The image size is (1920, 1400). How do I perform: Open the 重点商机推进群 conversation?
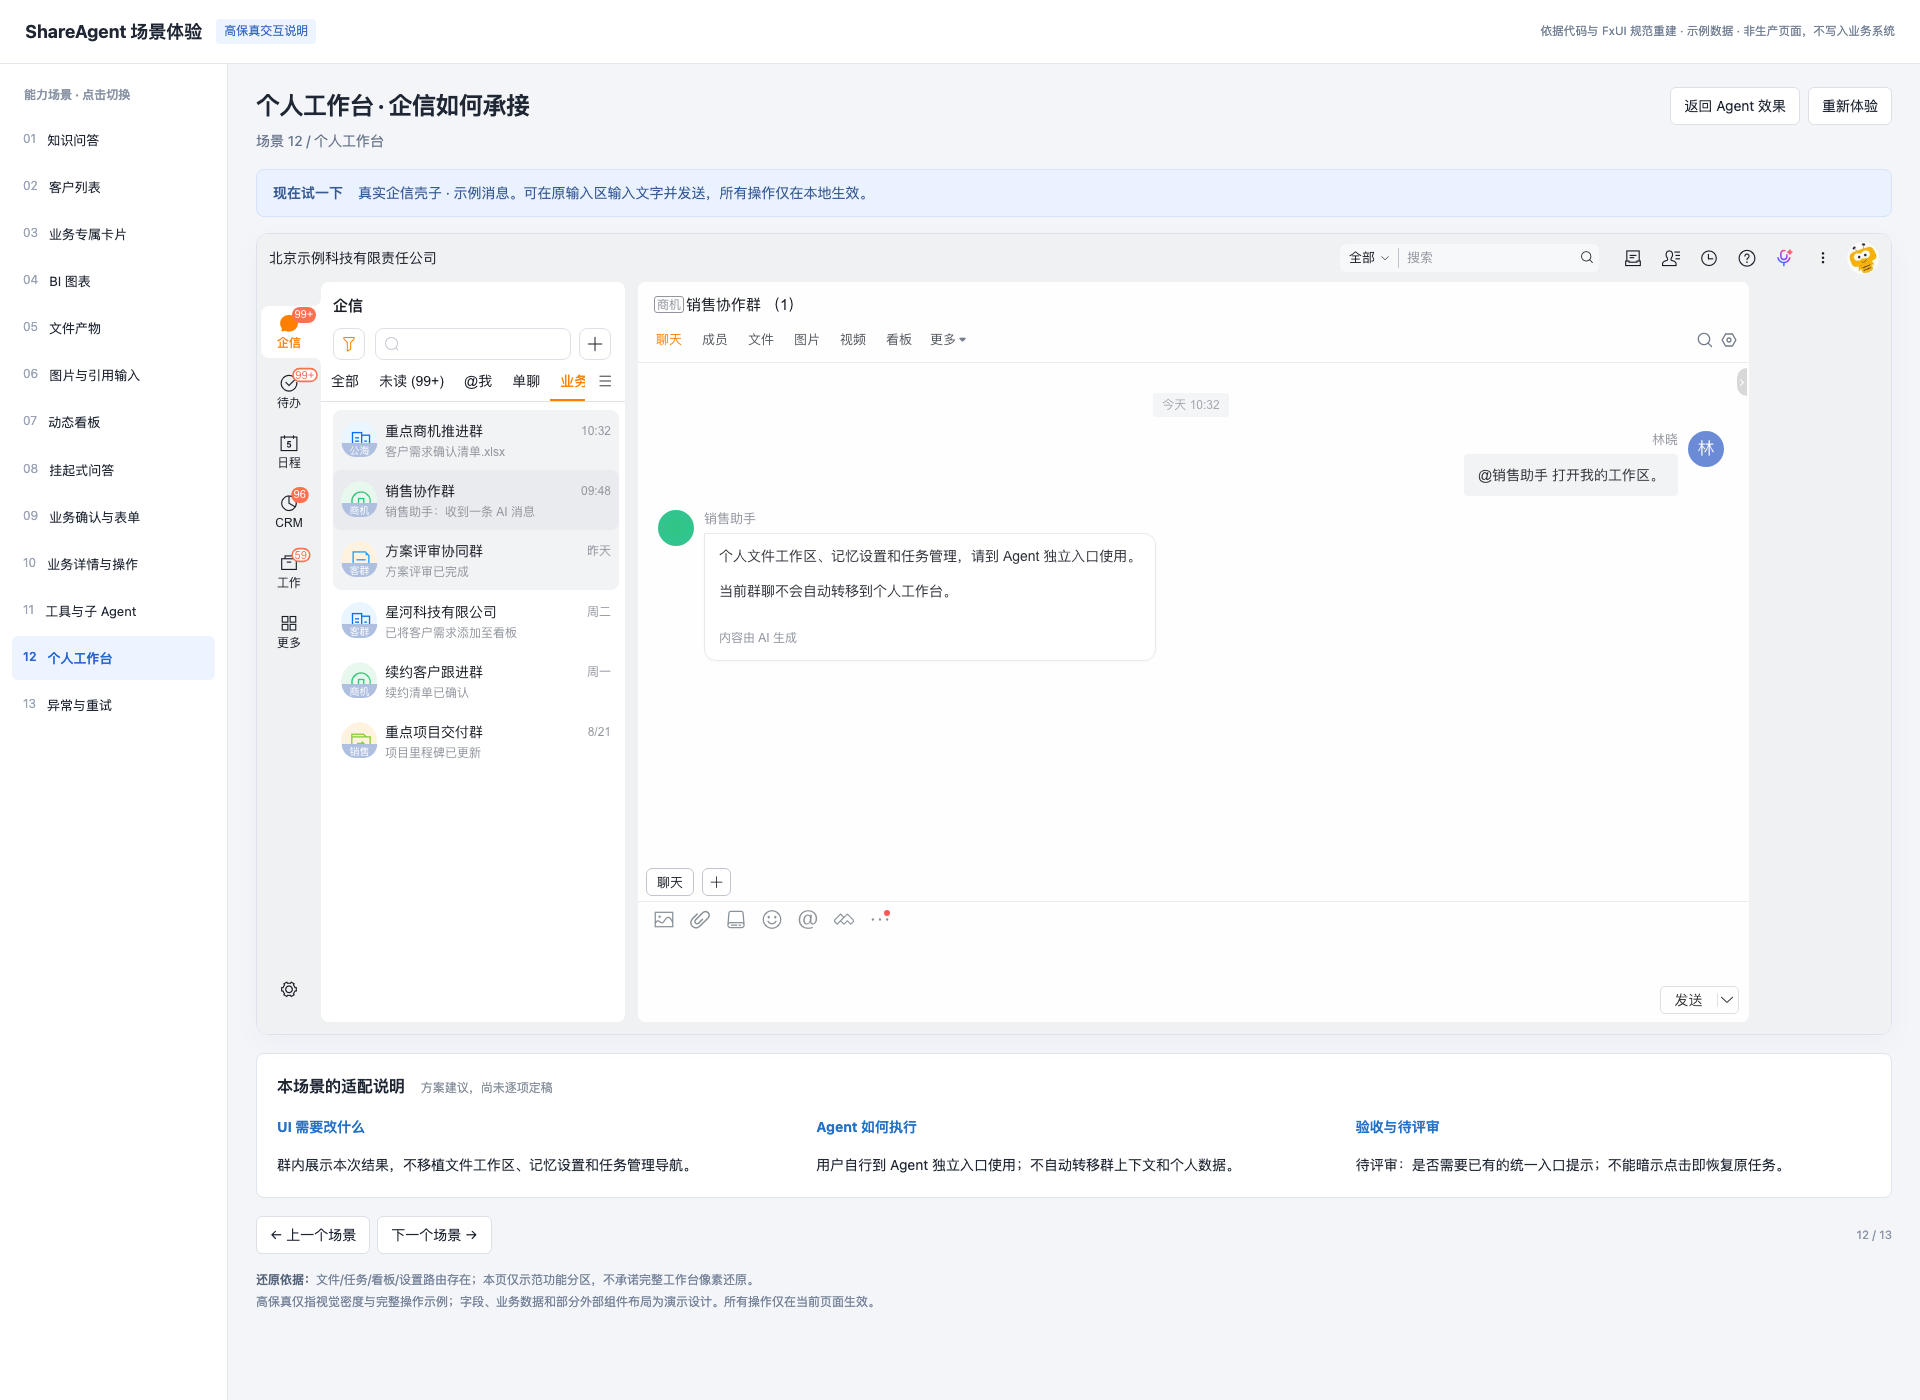[x=476, y=440]
